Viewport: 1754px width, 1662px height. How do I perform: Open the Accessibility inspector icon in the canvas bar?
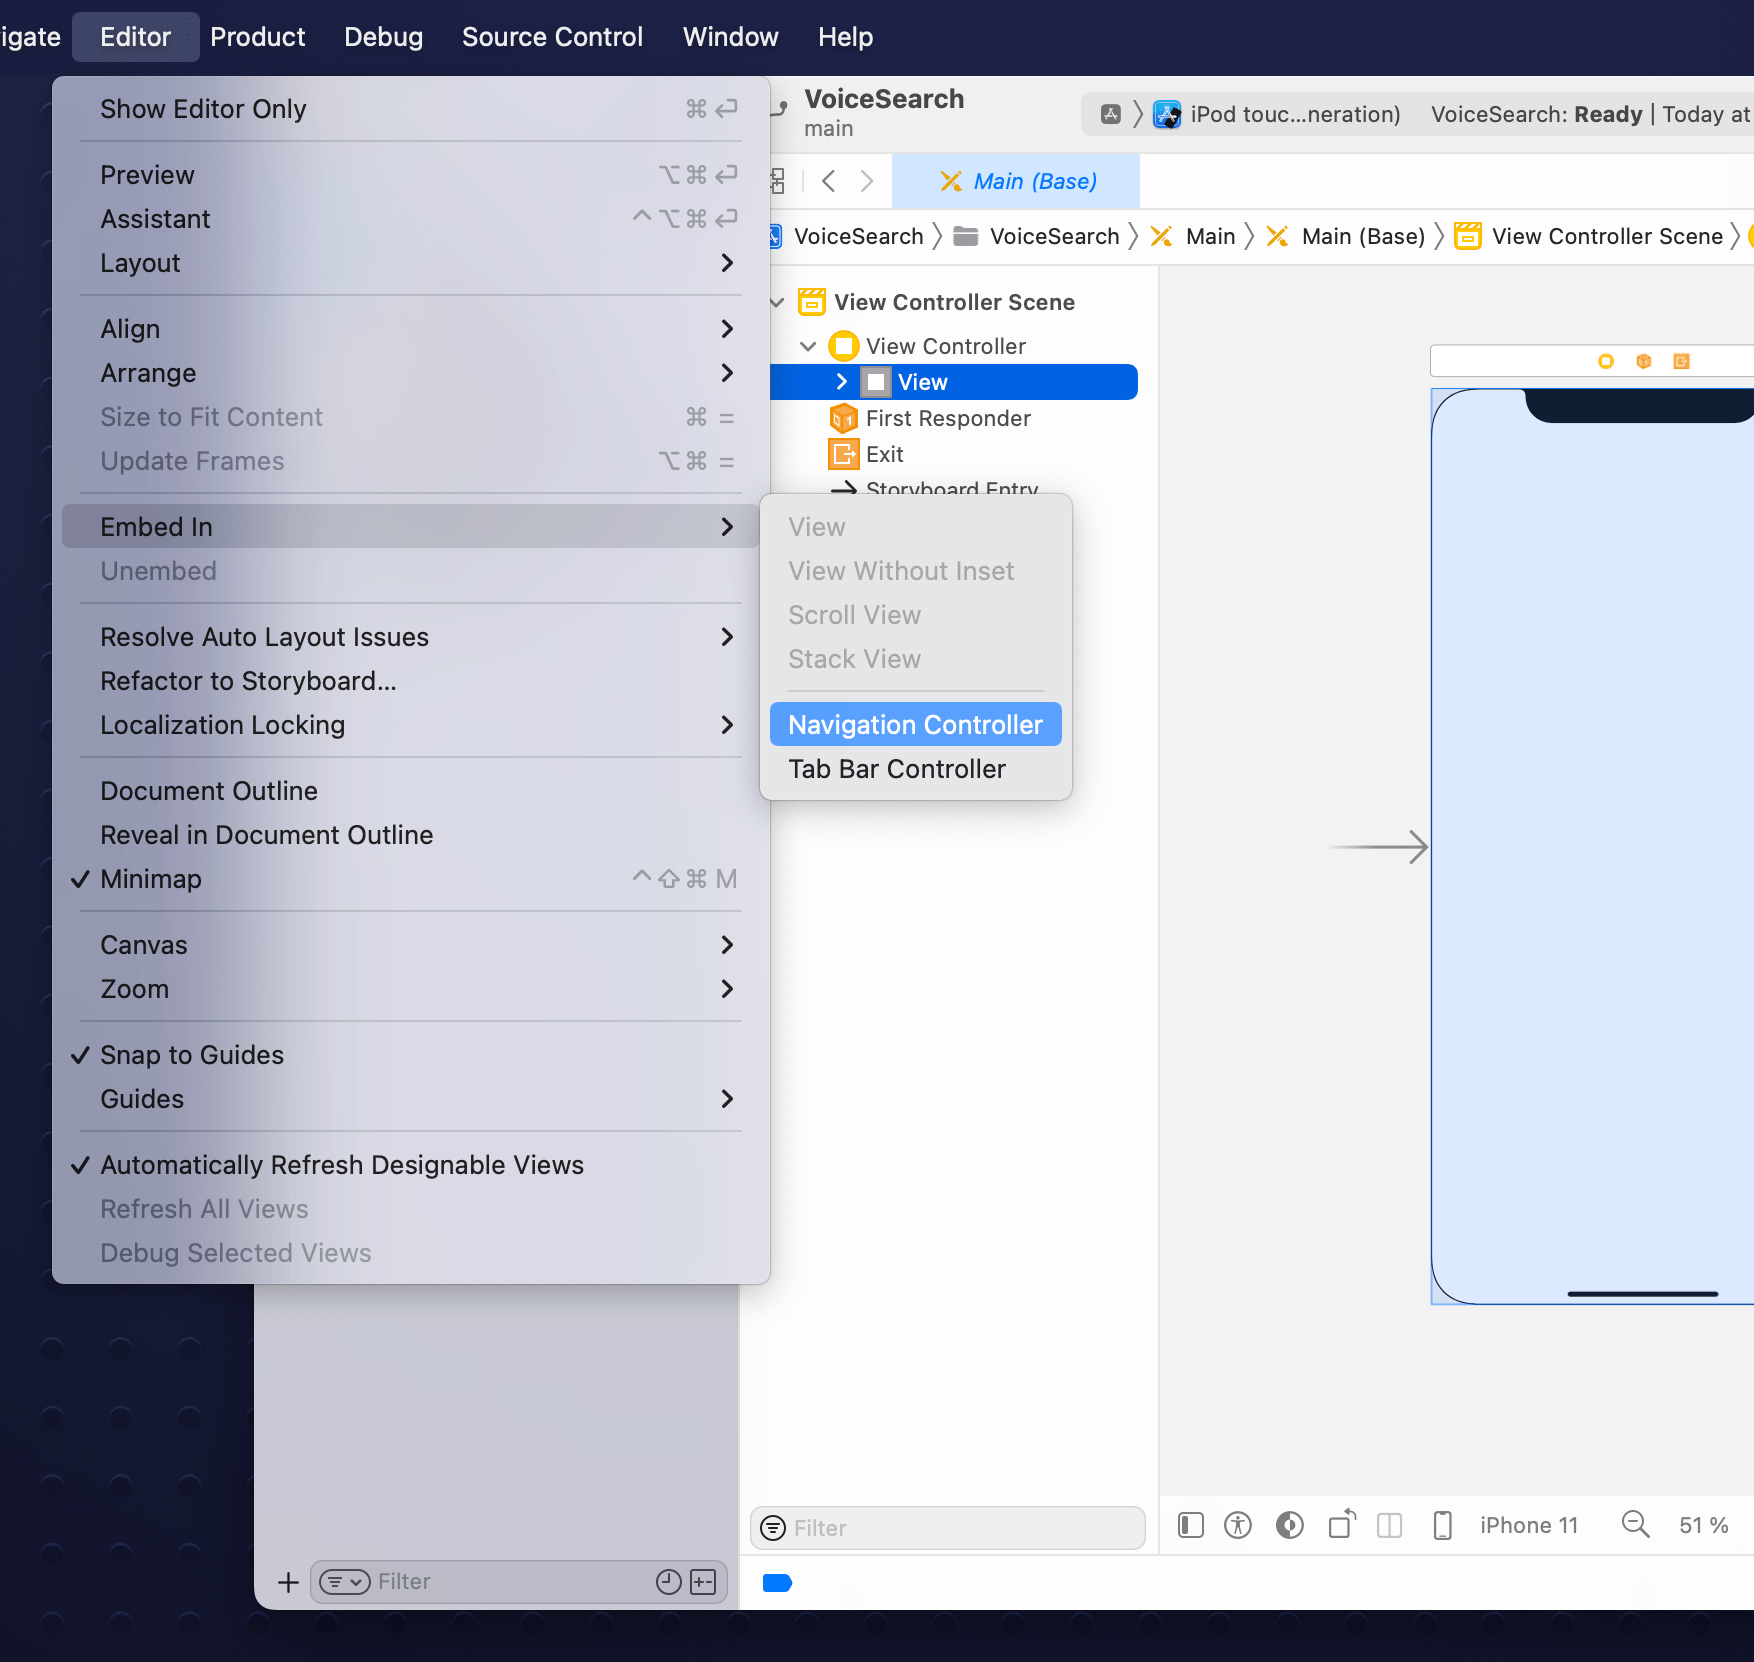tap(1239, 1525)
